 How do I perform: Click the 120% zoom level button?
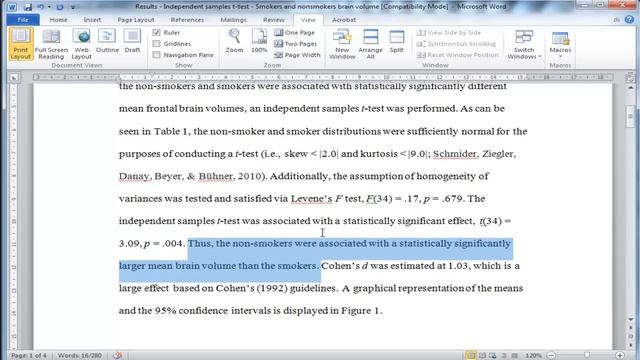pyautogui.click(x=533, y=356)
